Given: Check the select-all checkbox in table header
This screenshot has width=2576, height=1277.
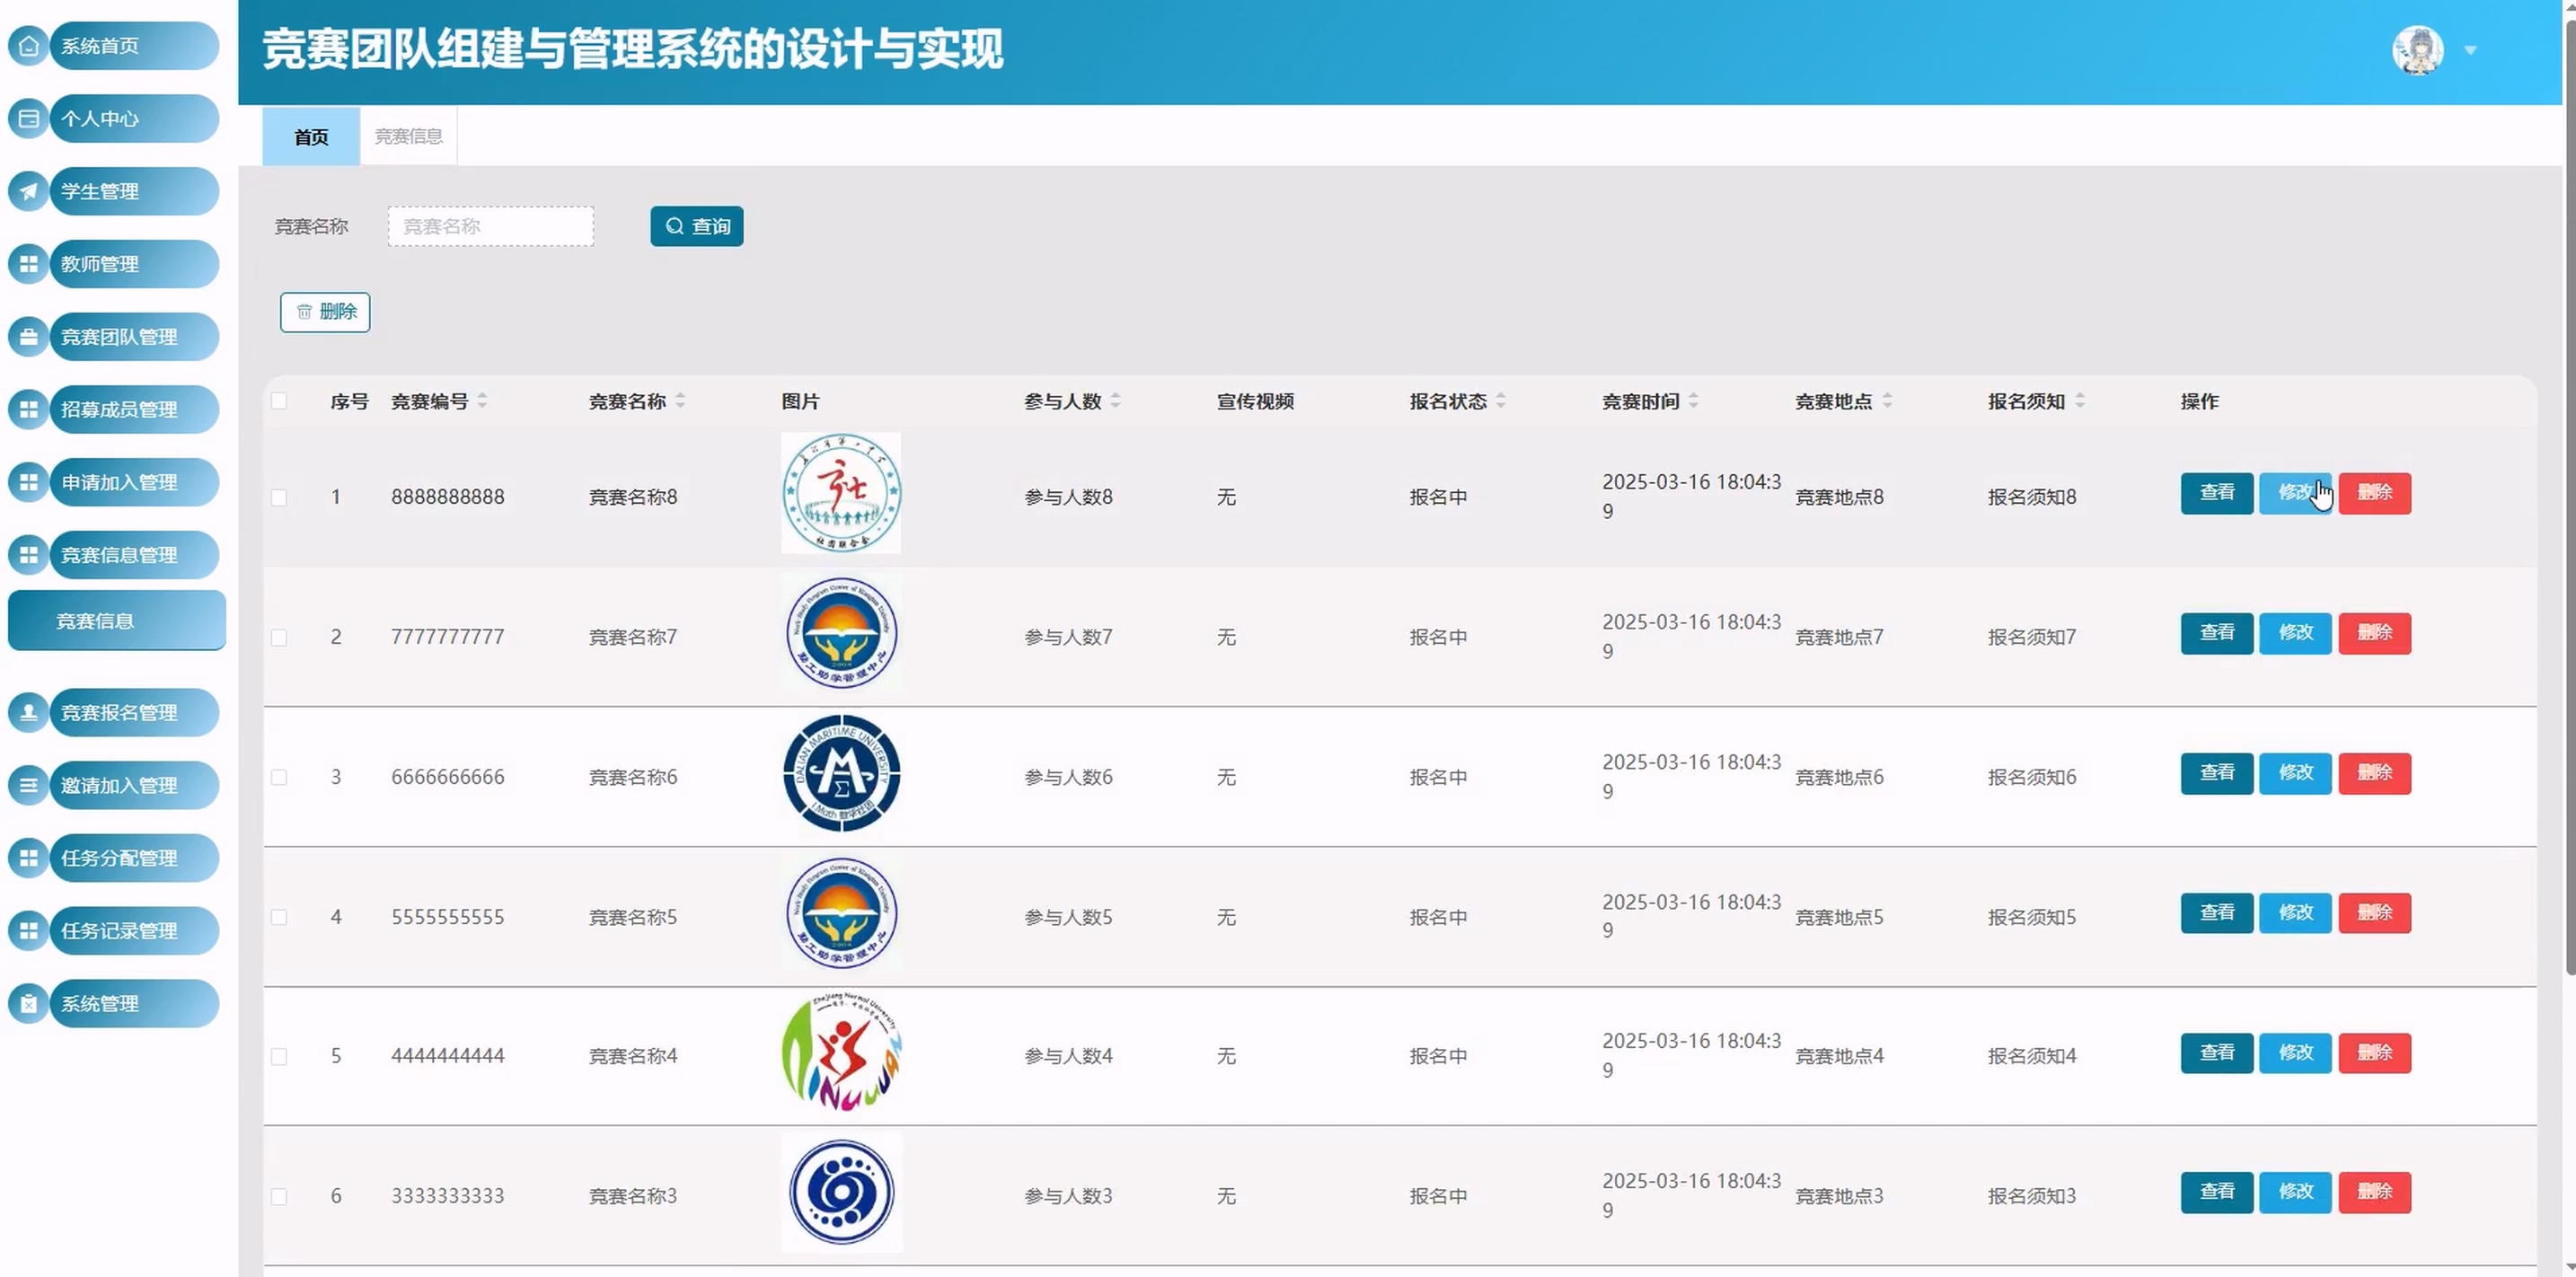Looking at the screenshot, I should pyautogui.click(x=279, y=401).
